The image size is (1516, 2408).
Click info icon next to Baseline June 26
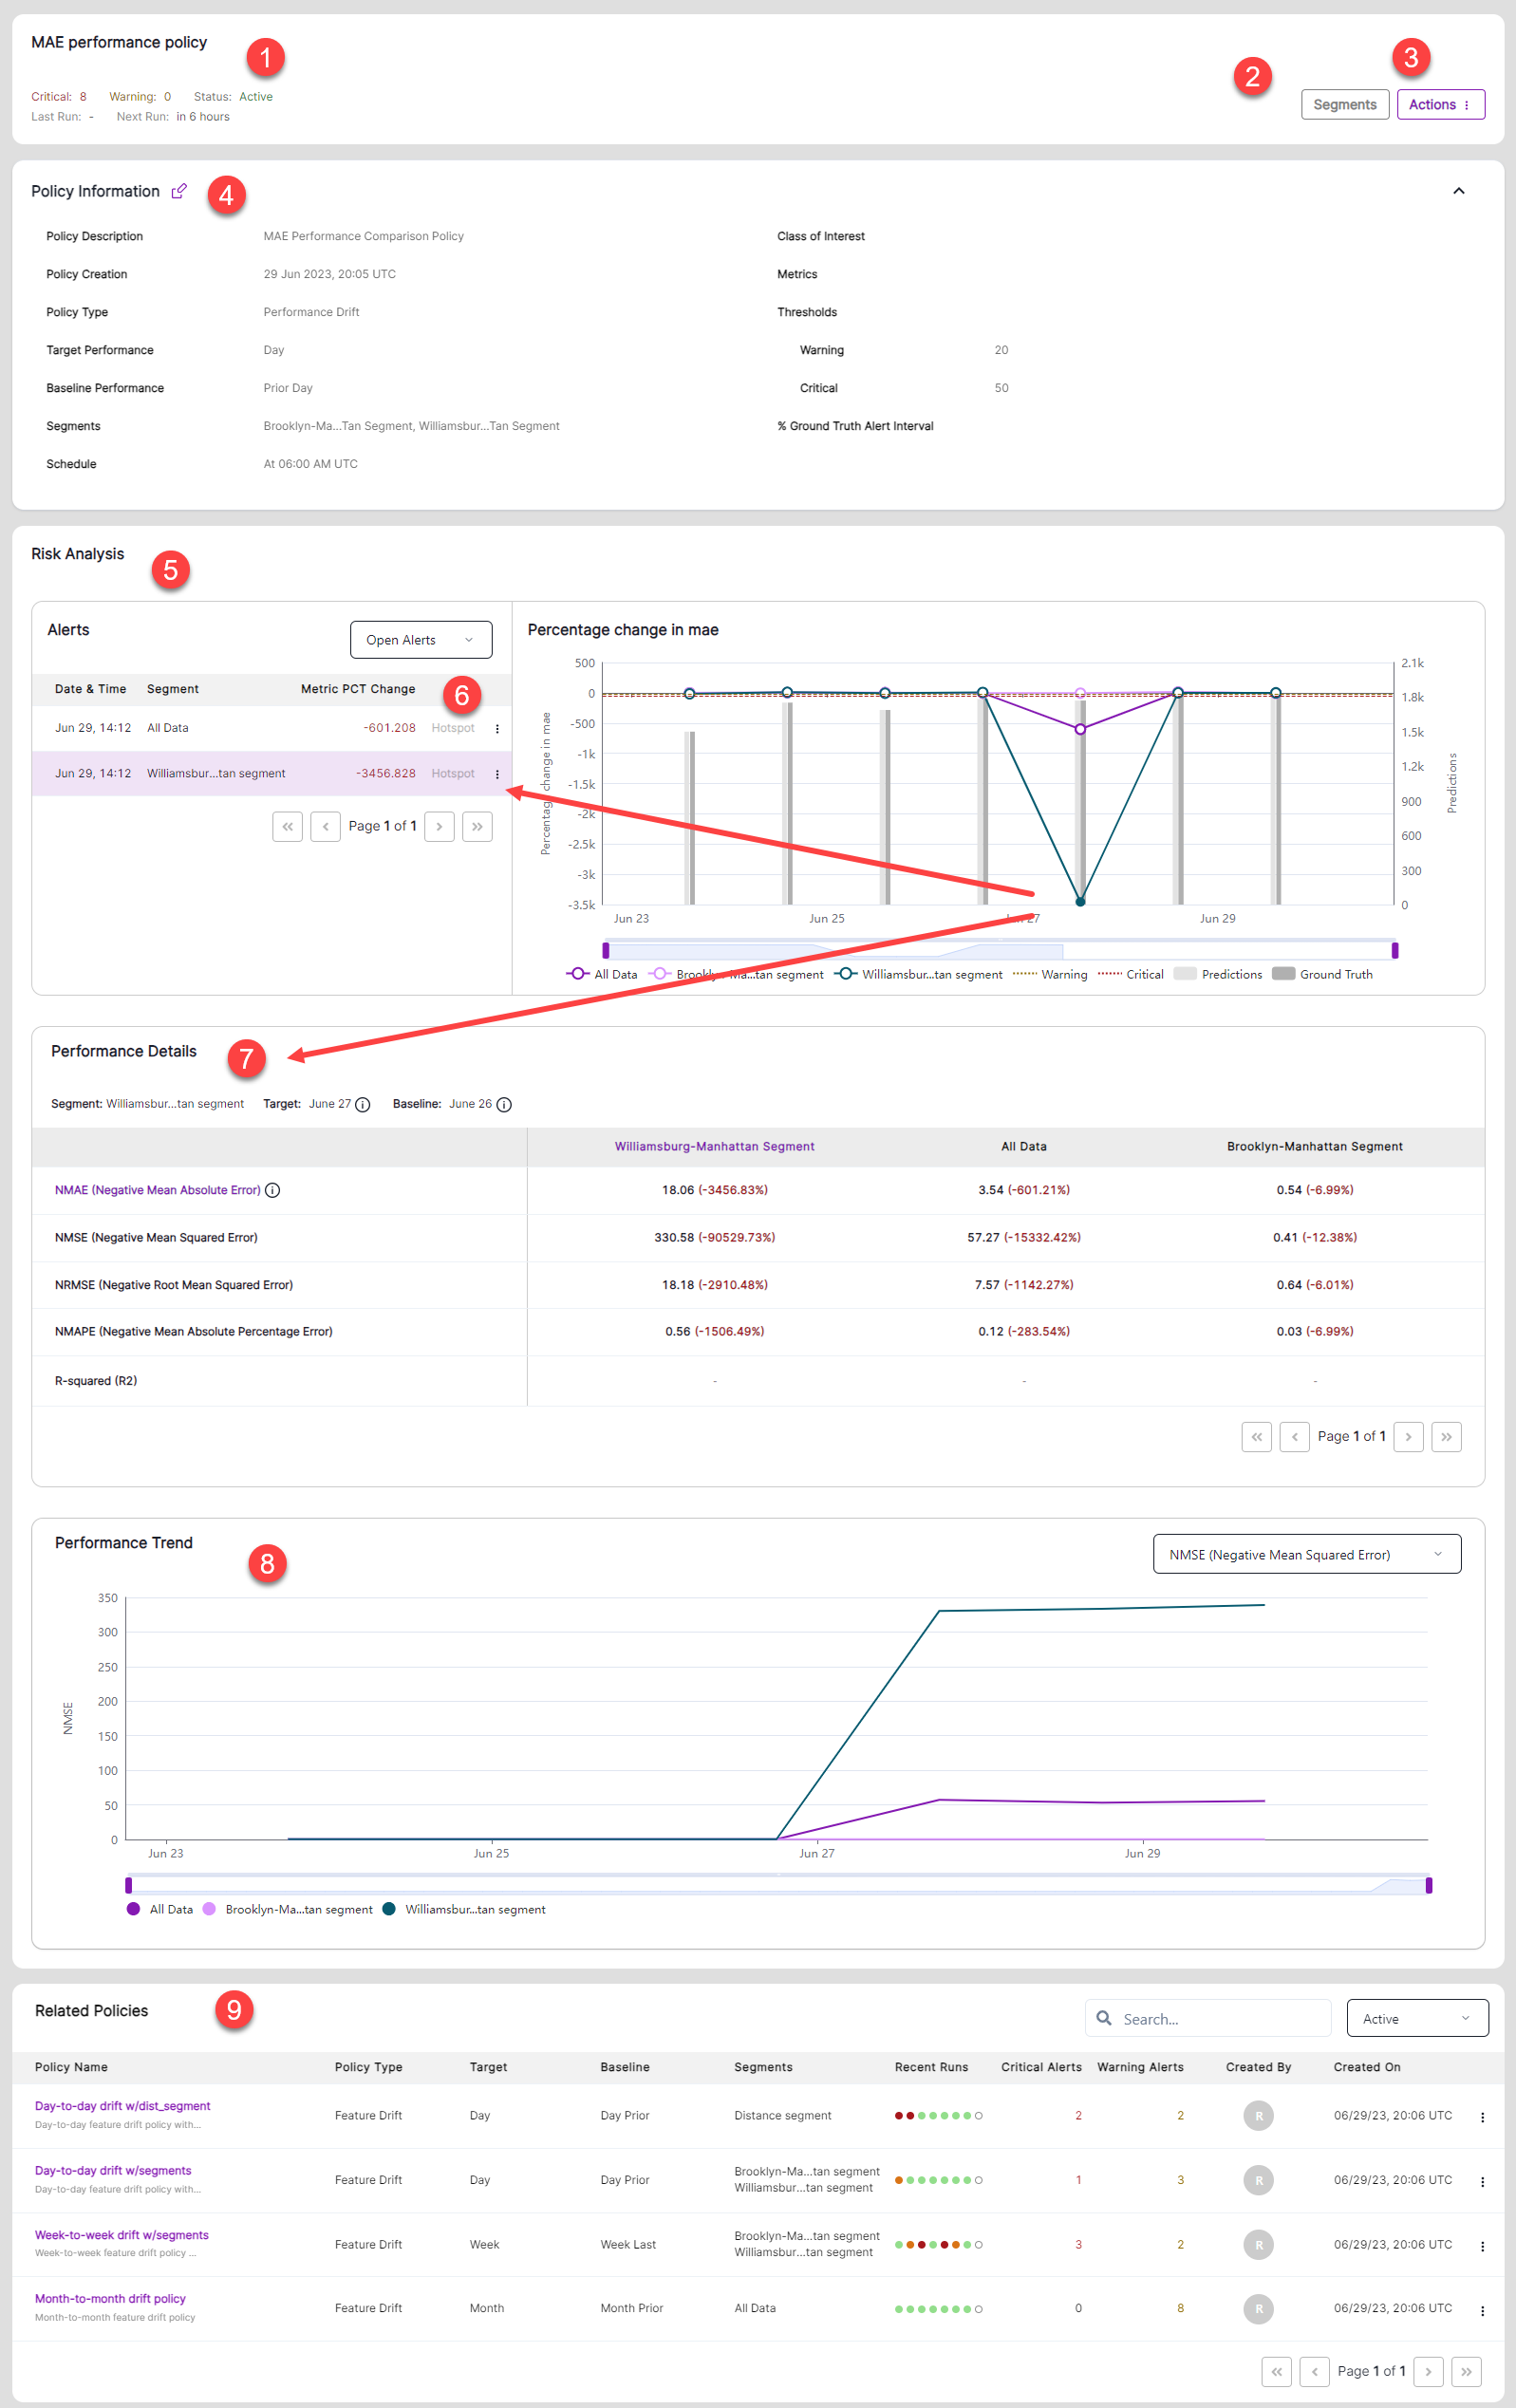504,1105
